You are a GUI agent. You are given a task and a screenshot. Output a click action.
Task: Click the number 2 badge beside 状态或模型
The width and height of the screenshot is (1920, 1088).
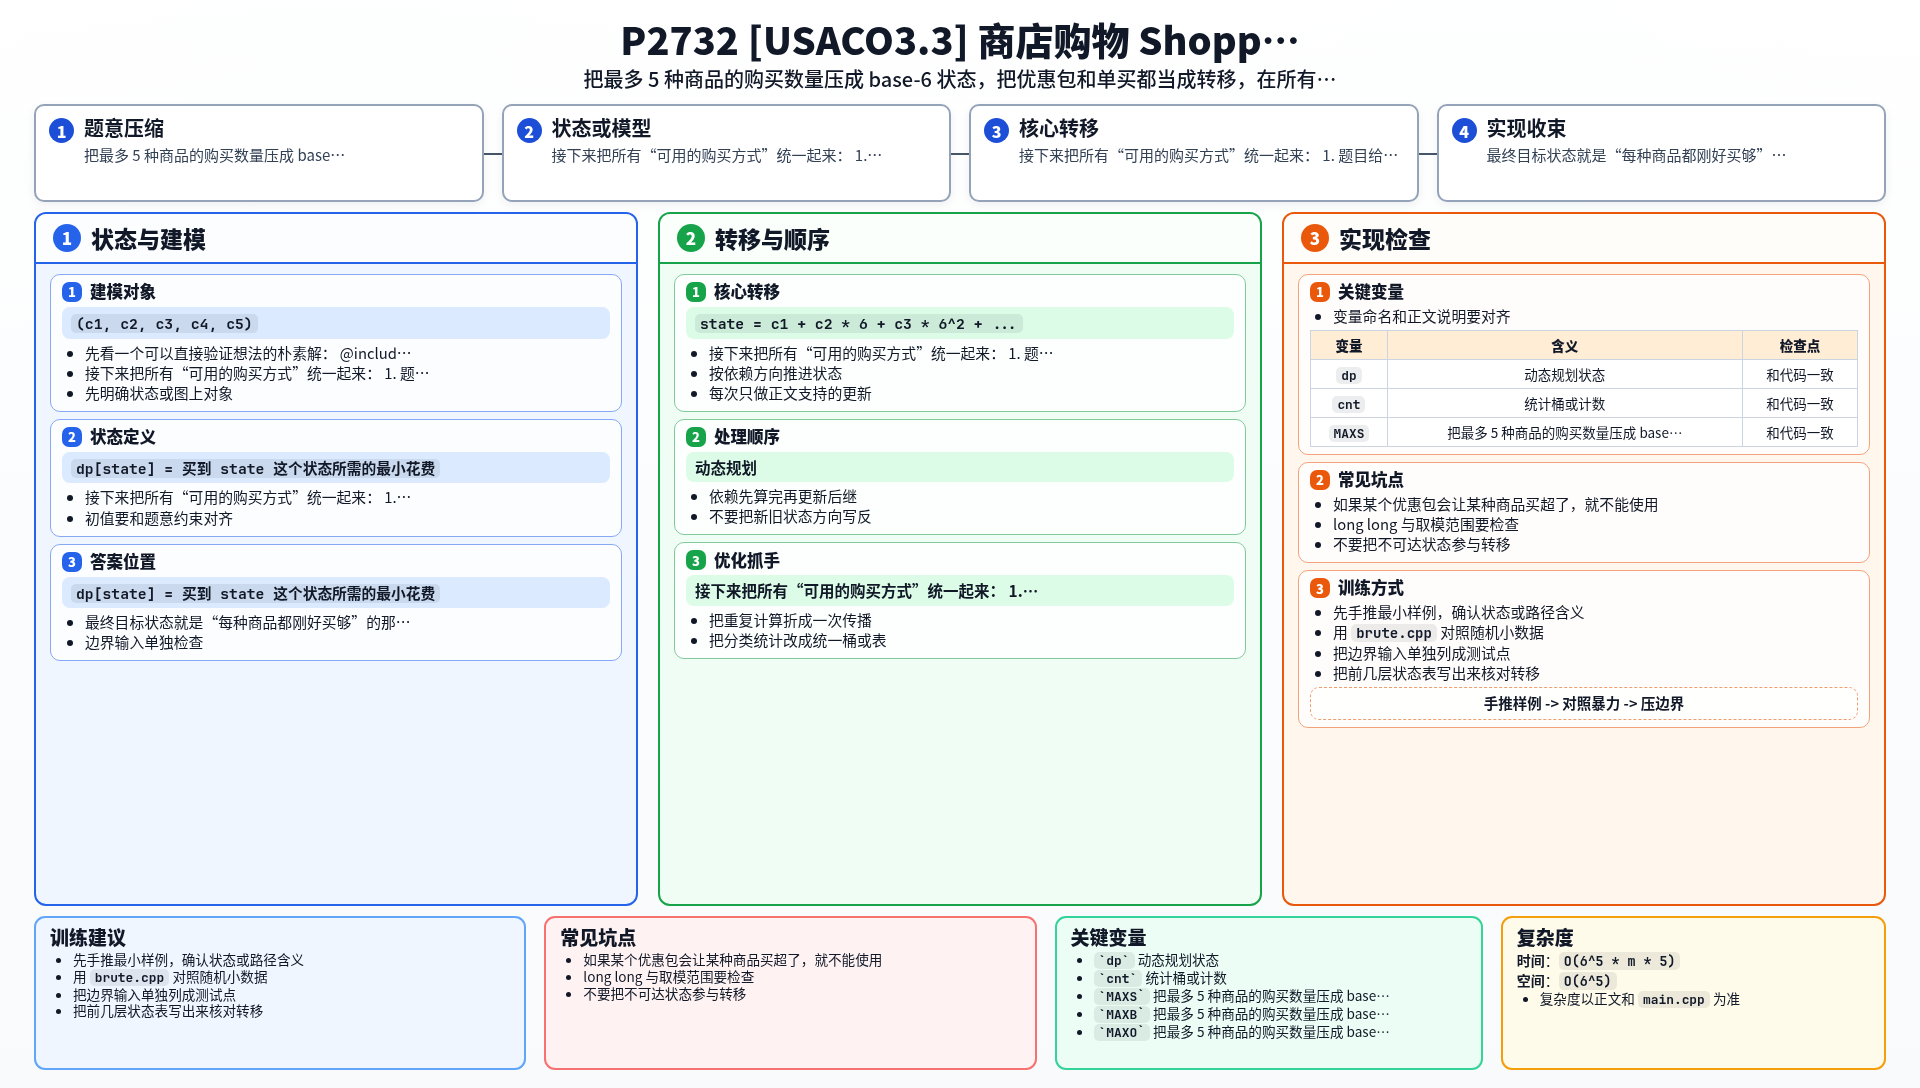pyautogui.click(x=529, y=131)
